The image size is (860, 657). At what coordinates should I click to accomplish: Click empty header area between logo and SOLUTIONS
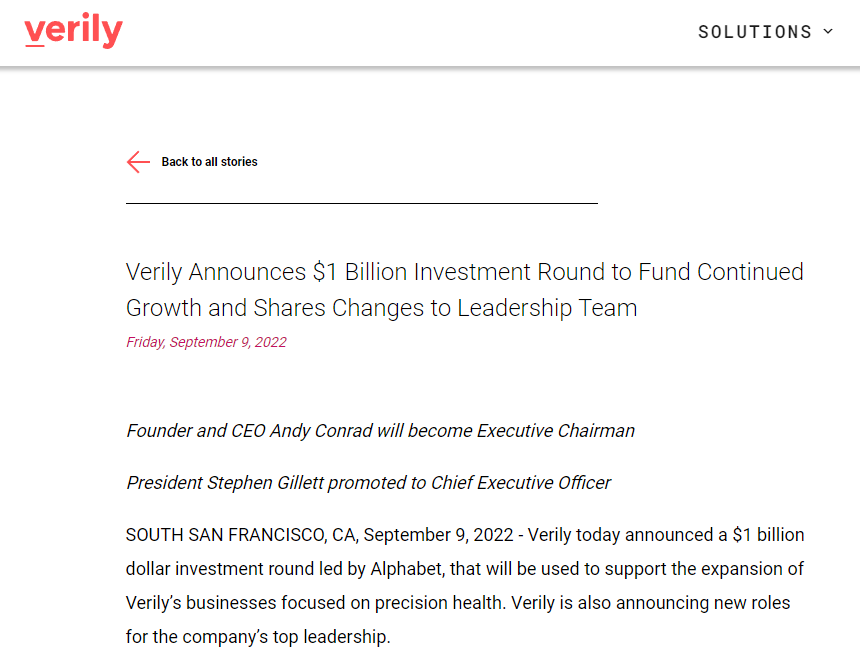pos(411,32)
